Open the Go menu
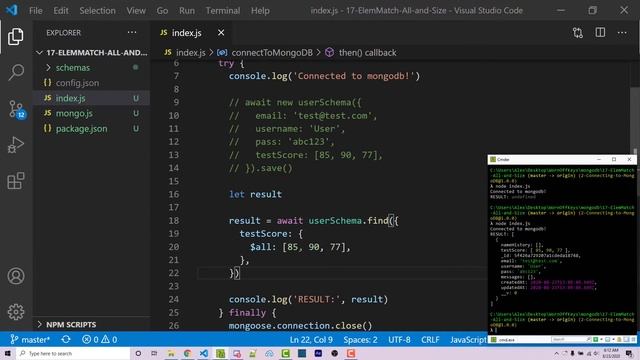Viewport: 640px width, 360px height. click(x=162, y=10)
